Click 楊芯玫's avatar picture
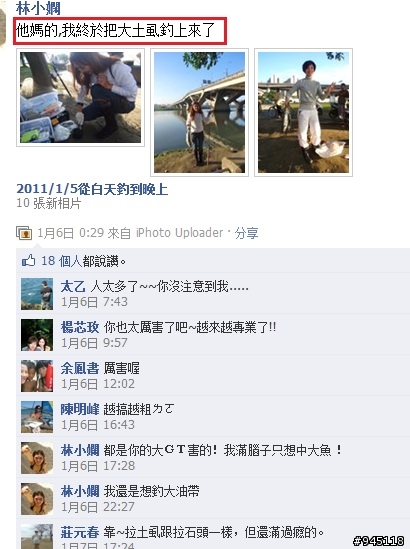The height and width of the screenshot is (549, 410). pyautogui.click(x=37, y=335)
